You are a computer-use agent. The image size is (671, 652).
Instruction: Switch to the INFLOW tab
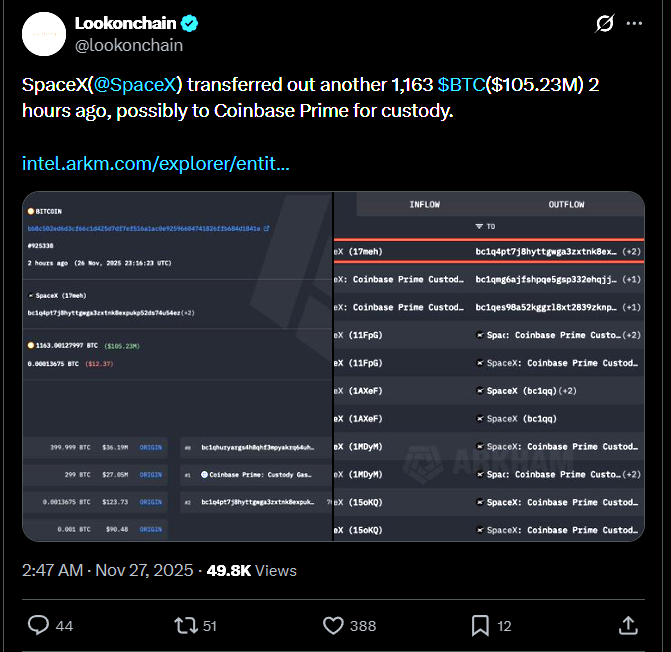(424, 205)
